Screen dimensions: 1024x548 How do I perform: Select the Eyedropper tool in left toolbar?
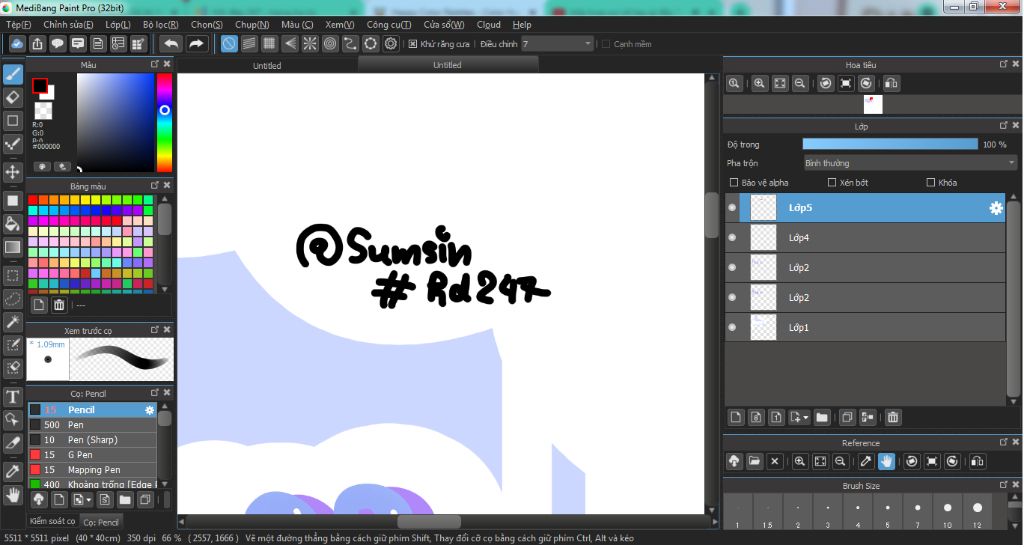[x=12, y=471]
